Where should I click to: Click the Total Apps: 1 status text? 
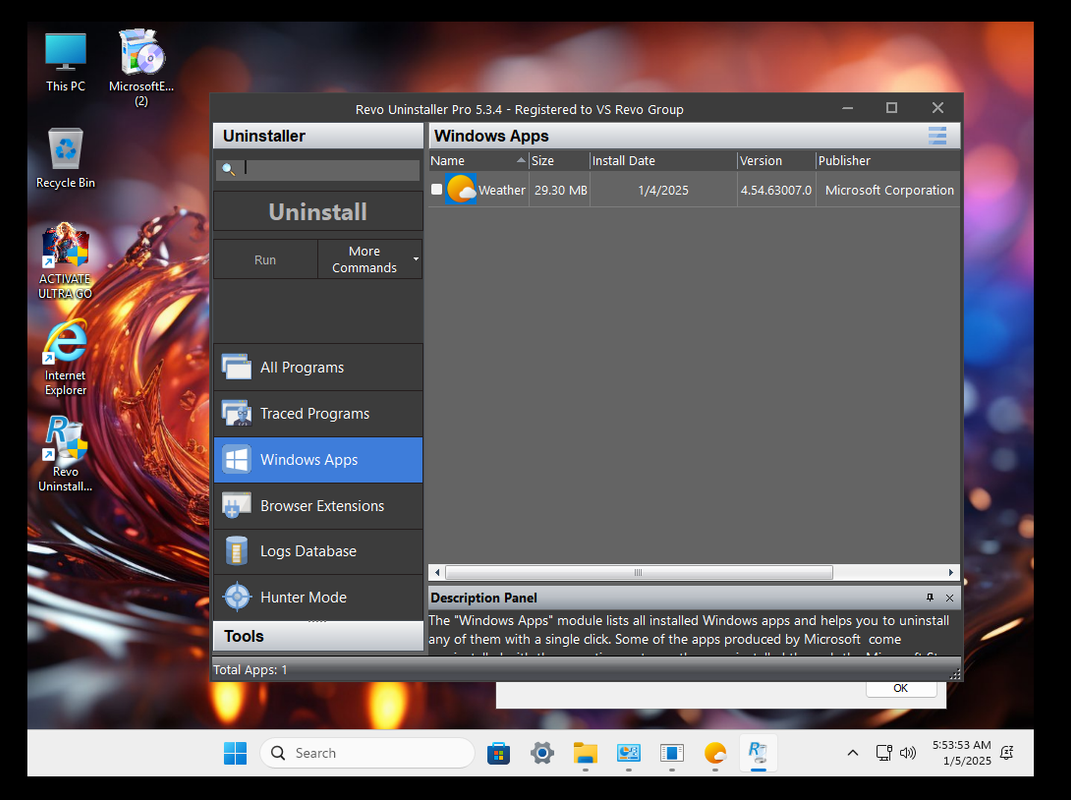[x=250, y=670]
